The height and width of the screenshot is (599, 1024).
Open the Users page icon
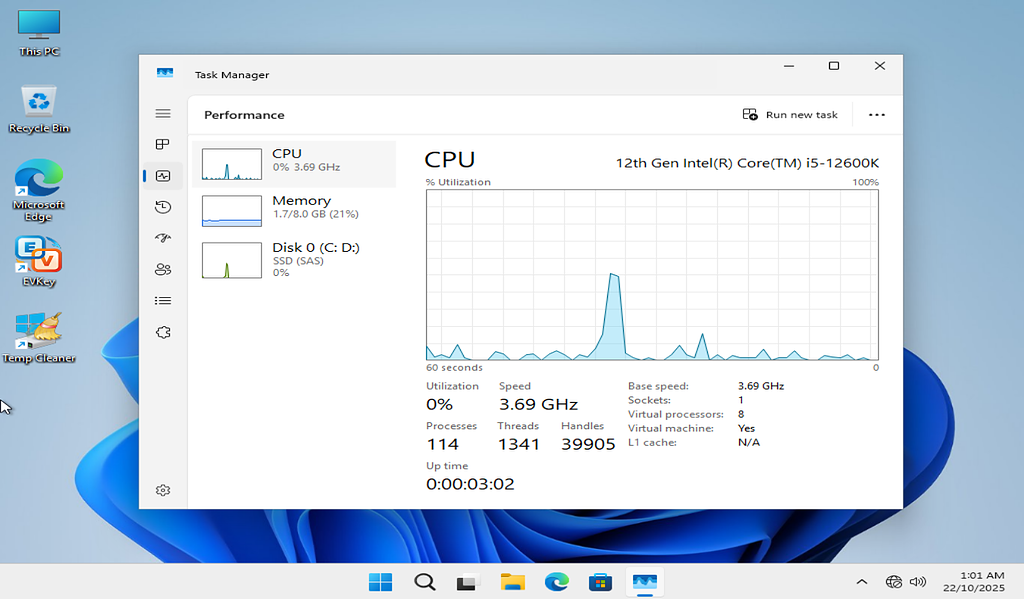pos(163,269)
